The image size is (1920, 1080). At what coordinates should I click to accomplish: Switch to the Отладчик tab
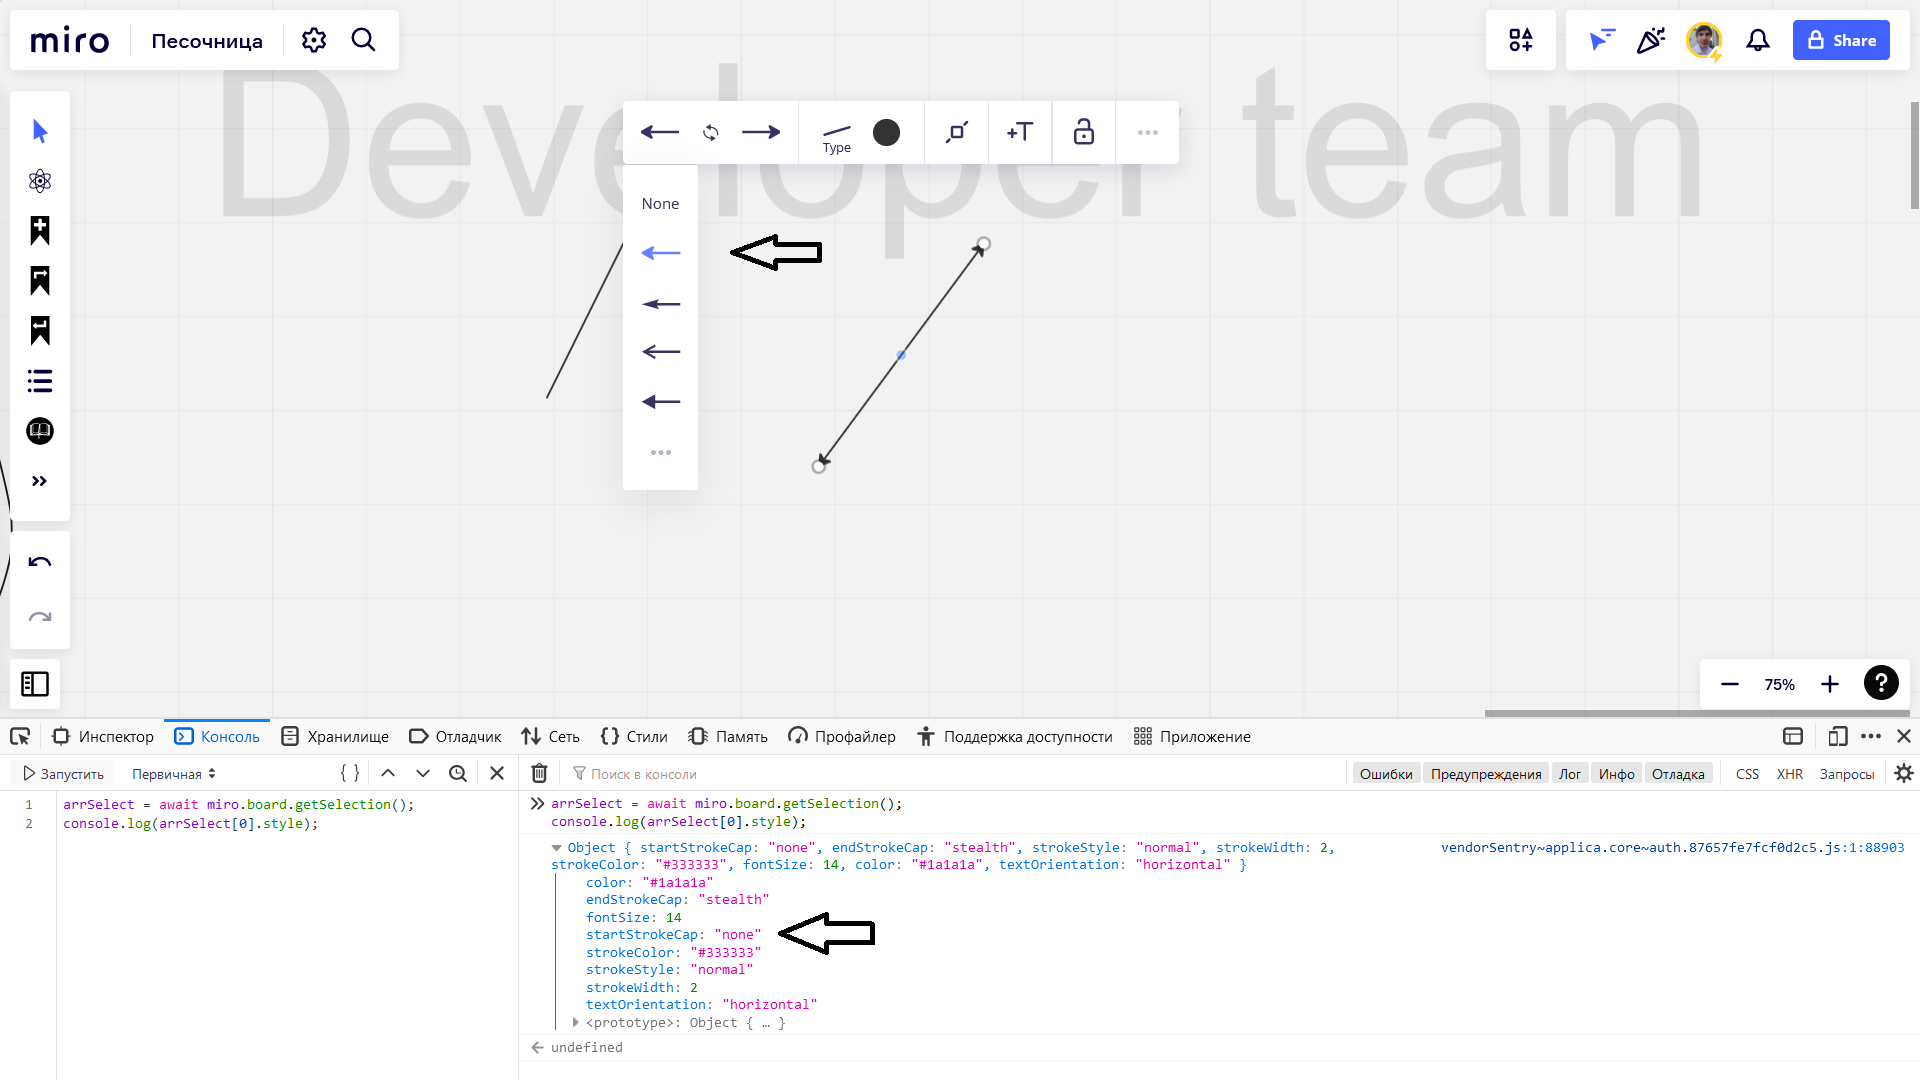[x=456, y=737]
